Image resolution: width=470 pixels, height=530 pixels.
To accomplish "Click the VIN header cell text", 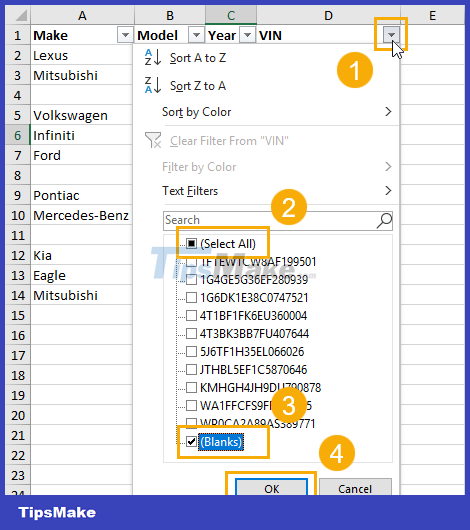I will point(270,35).
